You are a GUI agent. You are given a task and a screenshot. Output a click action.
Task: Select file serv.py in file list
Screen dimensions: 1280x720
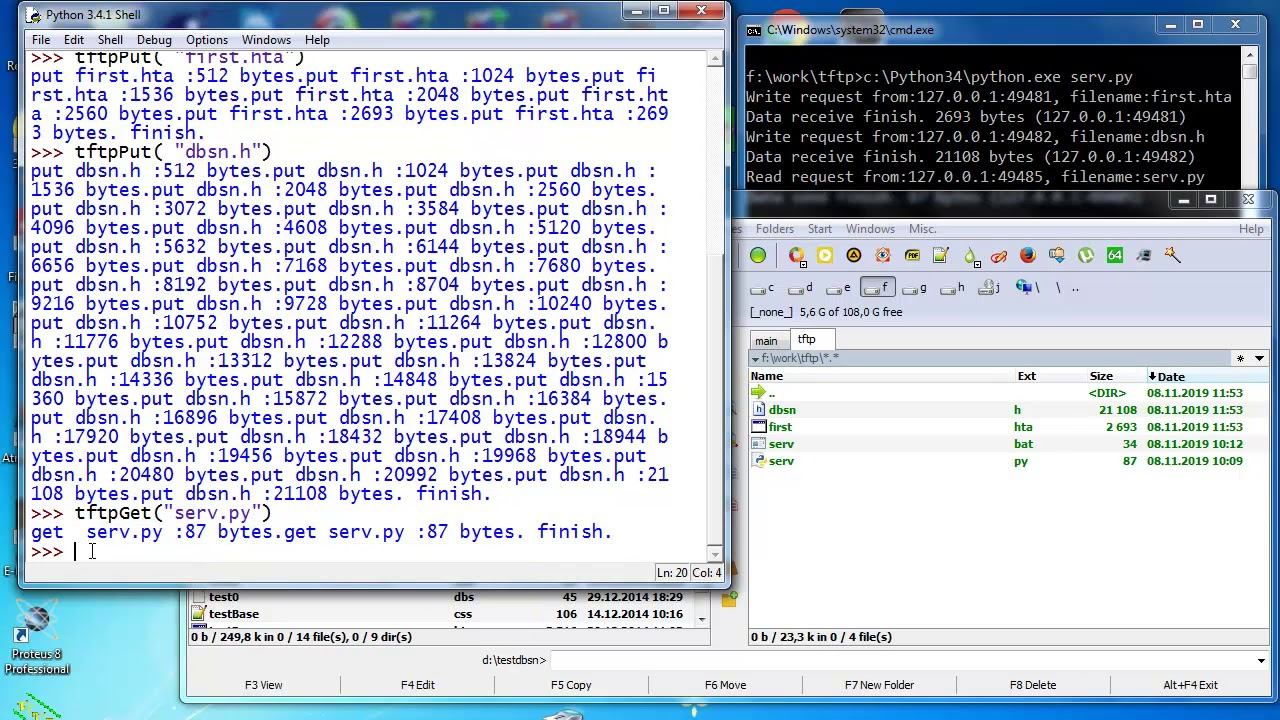pos(1008,461)
